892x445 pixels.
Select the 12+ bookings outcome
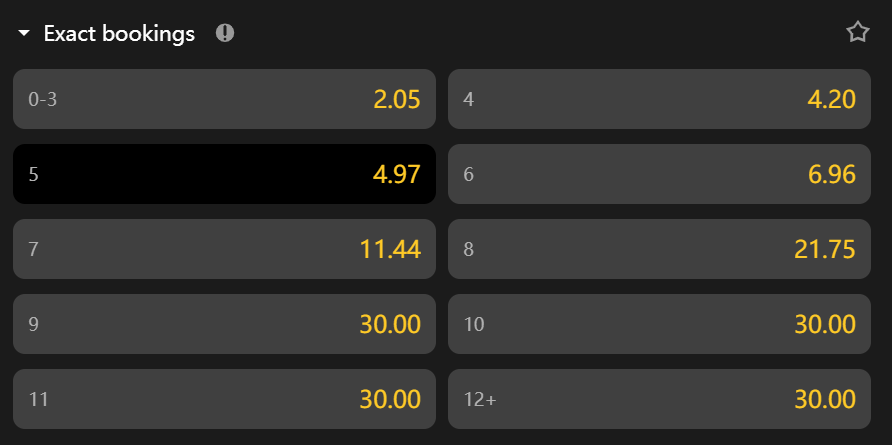pos(659,399)
